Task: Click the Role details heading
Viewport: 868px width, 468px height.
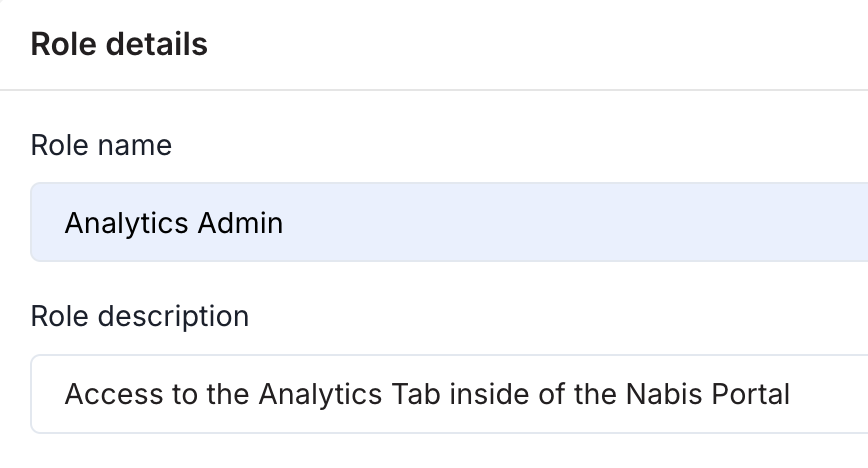Action: click(x=119, y=44)
